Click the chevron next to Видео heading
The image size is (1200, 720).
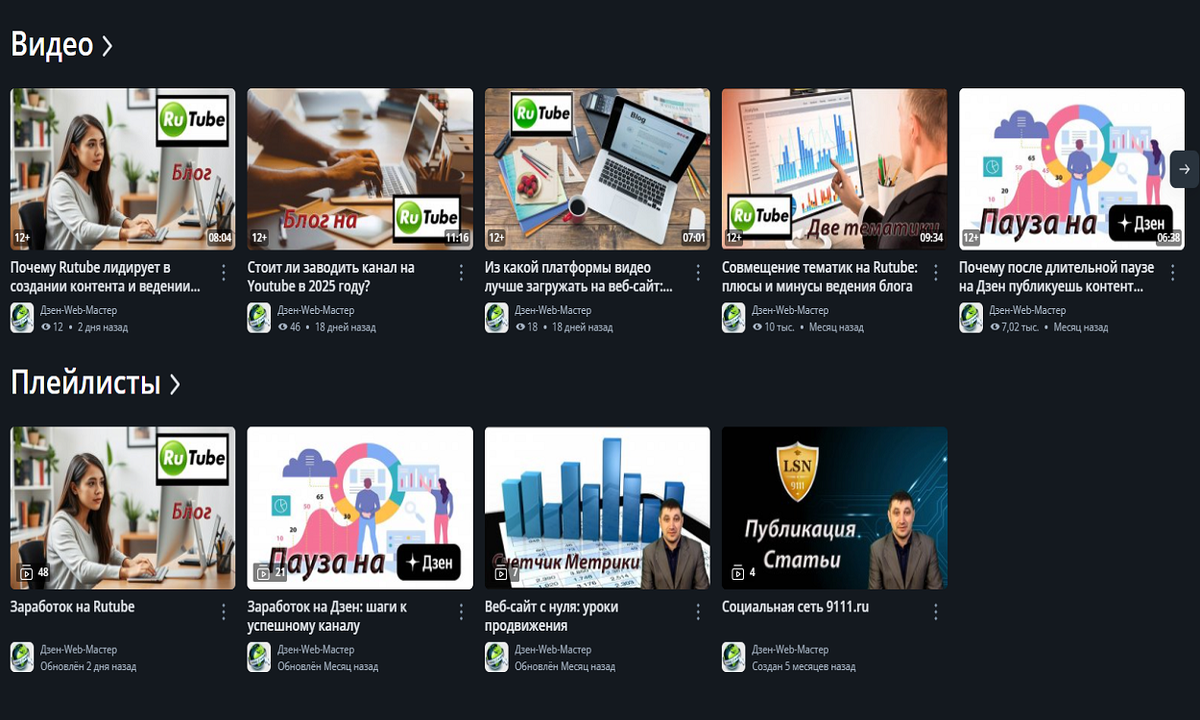point(107,46)
